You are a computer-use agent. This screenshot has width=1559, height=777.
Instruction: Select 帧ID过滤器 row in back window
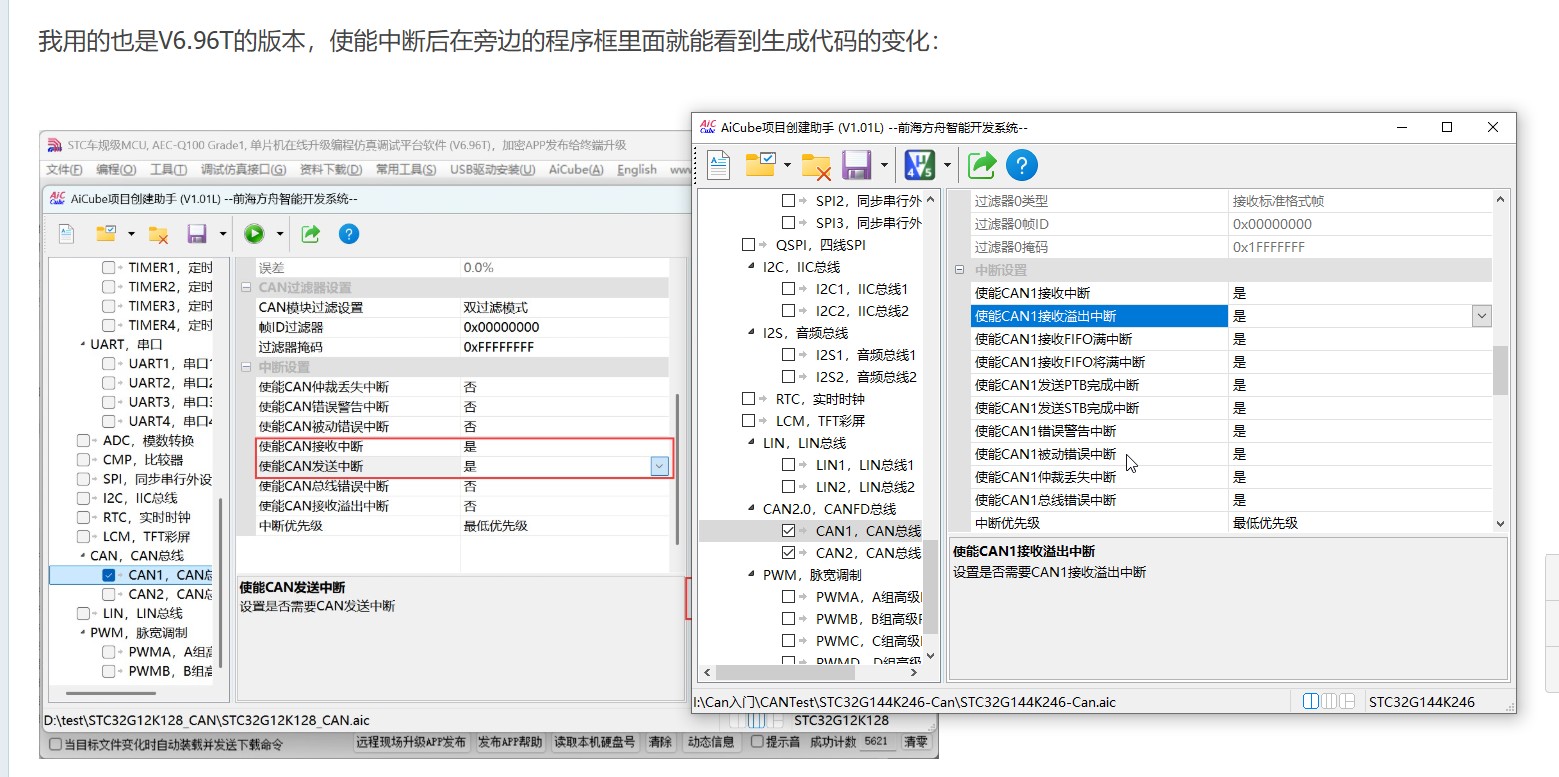[463, 327]
